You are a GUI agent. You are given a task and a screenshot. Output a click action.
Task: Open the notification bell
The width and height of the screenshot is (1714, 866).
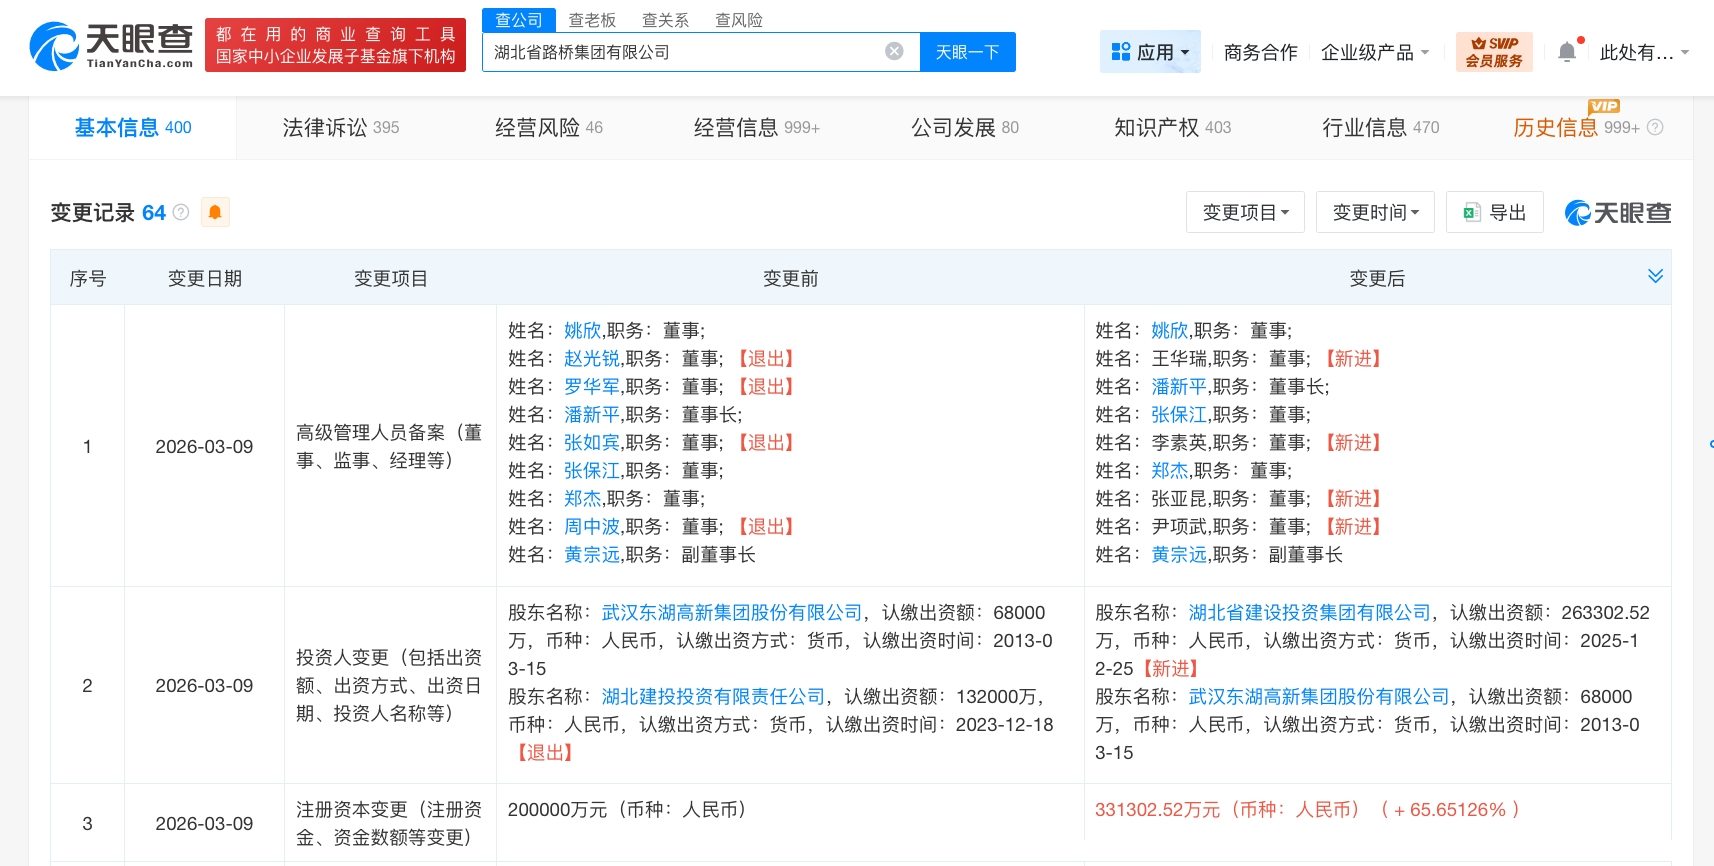1567,52
